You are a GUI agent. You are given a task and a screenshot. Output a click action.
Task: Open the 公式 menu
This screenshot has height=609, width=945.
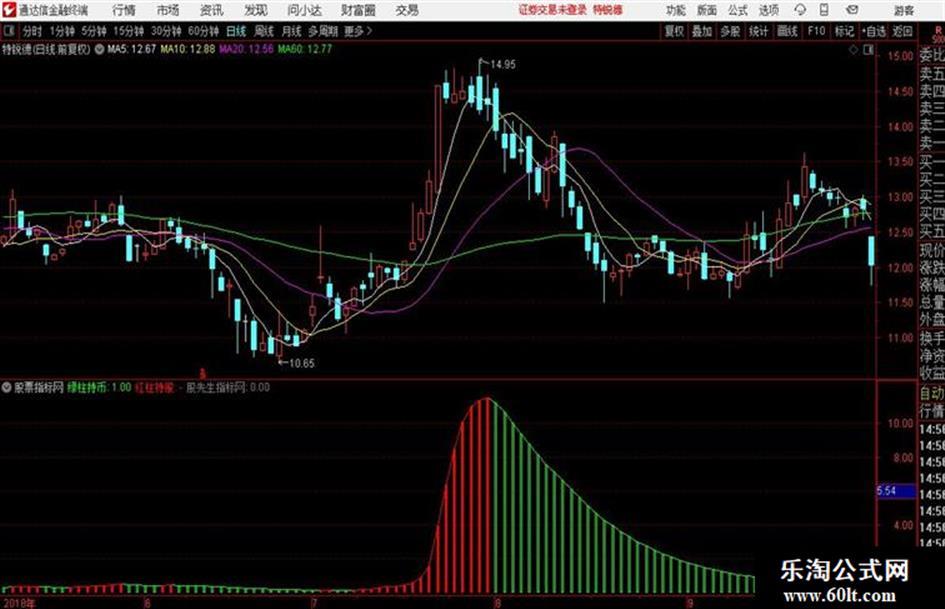[738, 10]
